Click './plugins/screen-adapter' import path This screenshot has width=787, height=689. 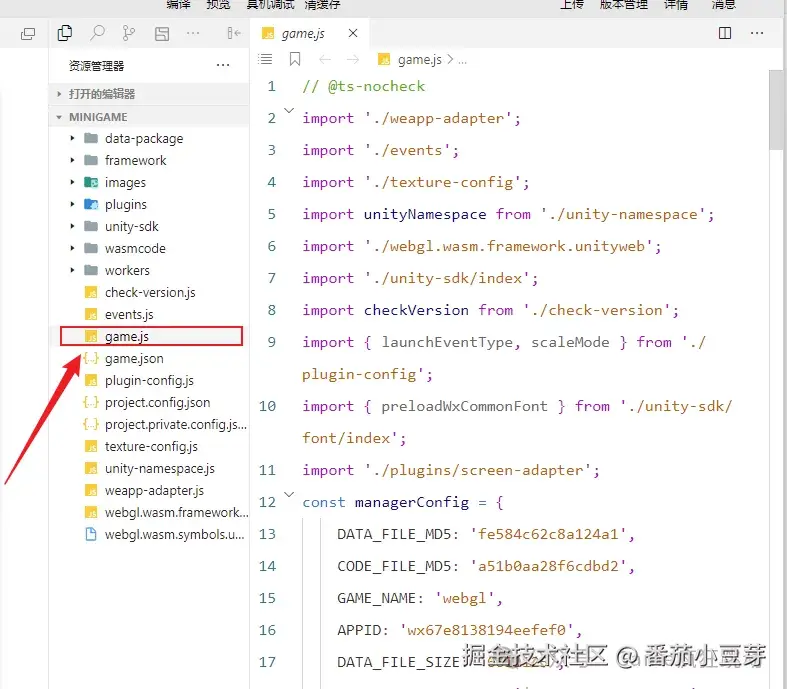tap(478, 470)
